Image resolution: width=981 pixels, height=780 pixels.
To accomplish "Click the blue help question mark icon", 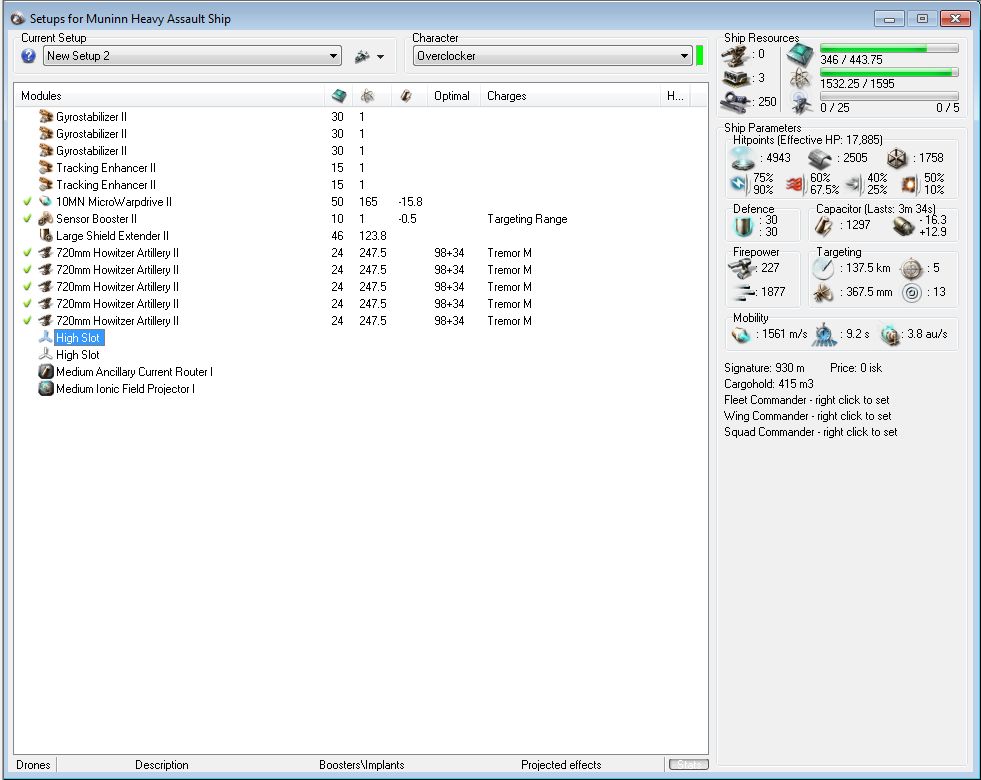I will [28, 56].
